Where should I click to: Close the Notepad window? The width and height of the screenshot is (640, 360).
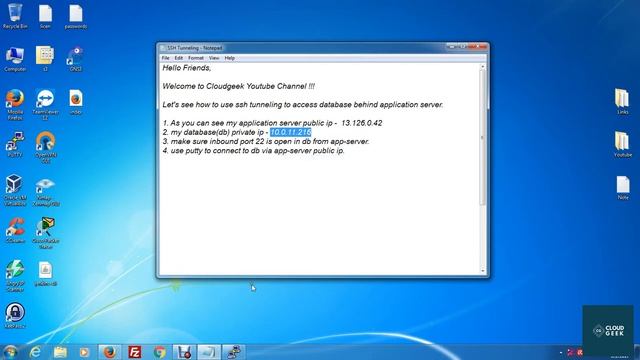(478, 47)
